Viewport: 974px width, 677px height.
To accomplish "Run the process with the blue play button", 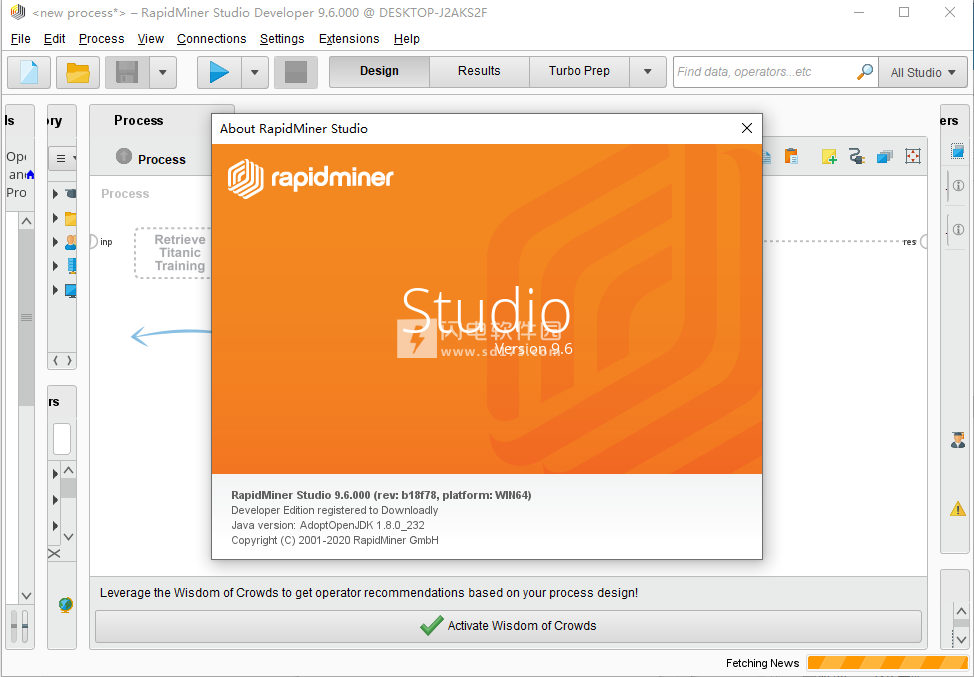I will tap(219, 72).
